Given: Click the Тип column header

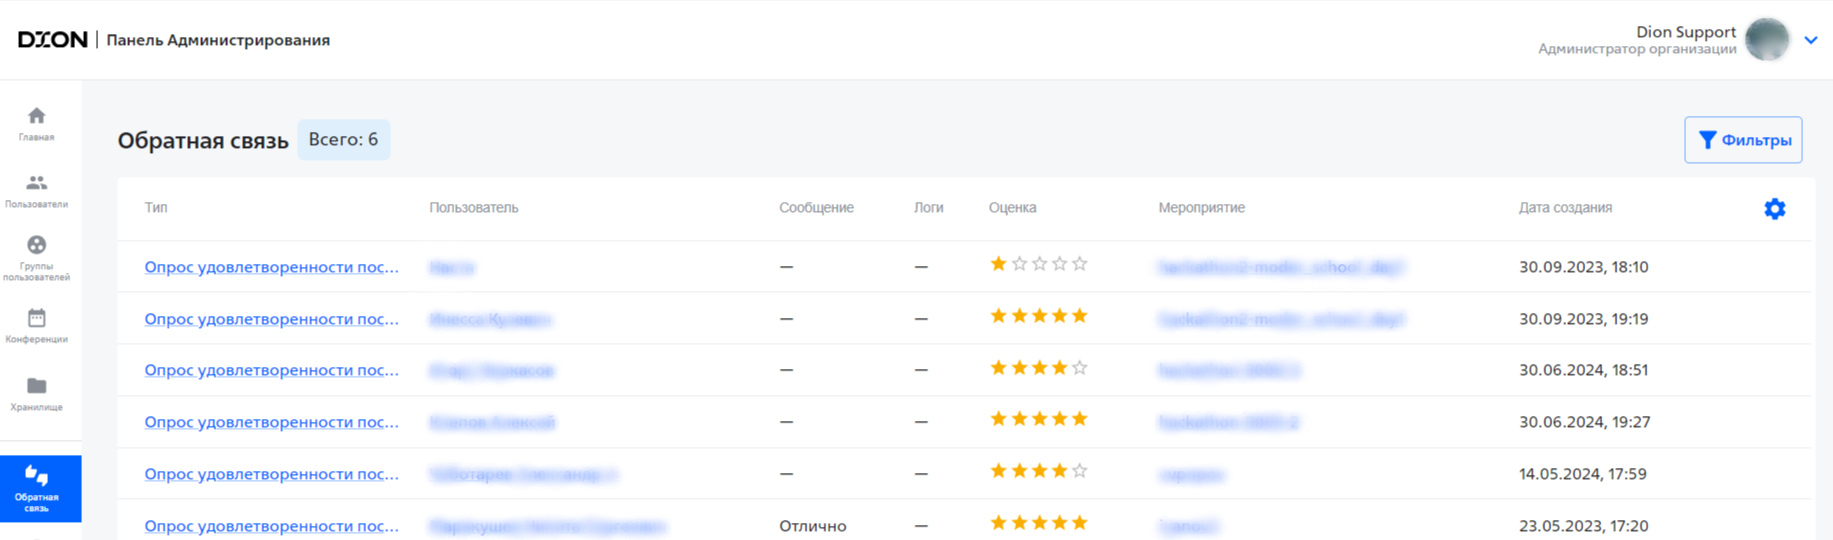Looking at the screenshot, I should coord(156,208).
